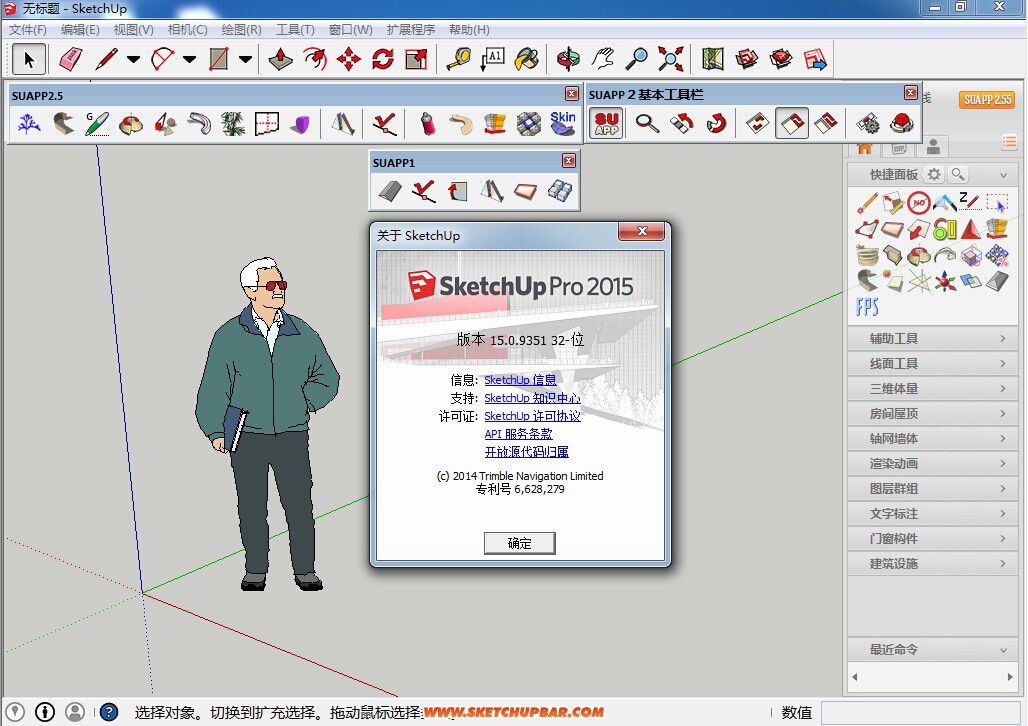Click the red spray can icon in SUAPP2.5
This screenshot has width=1028, height=726.
[427, 123]
